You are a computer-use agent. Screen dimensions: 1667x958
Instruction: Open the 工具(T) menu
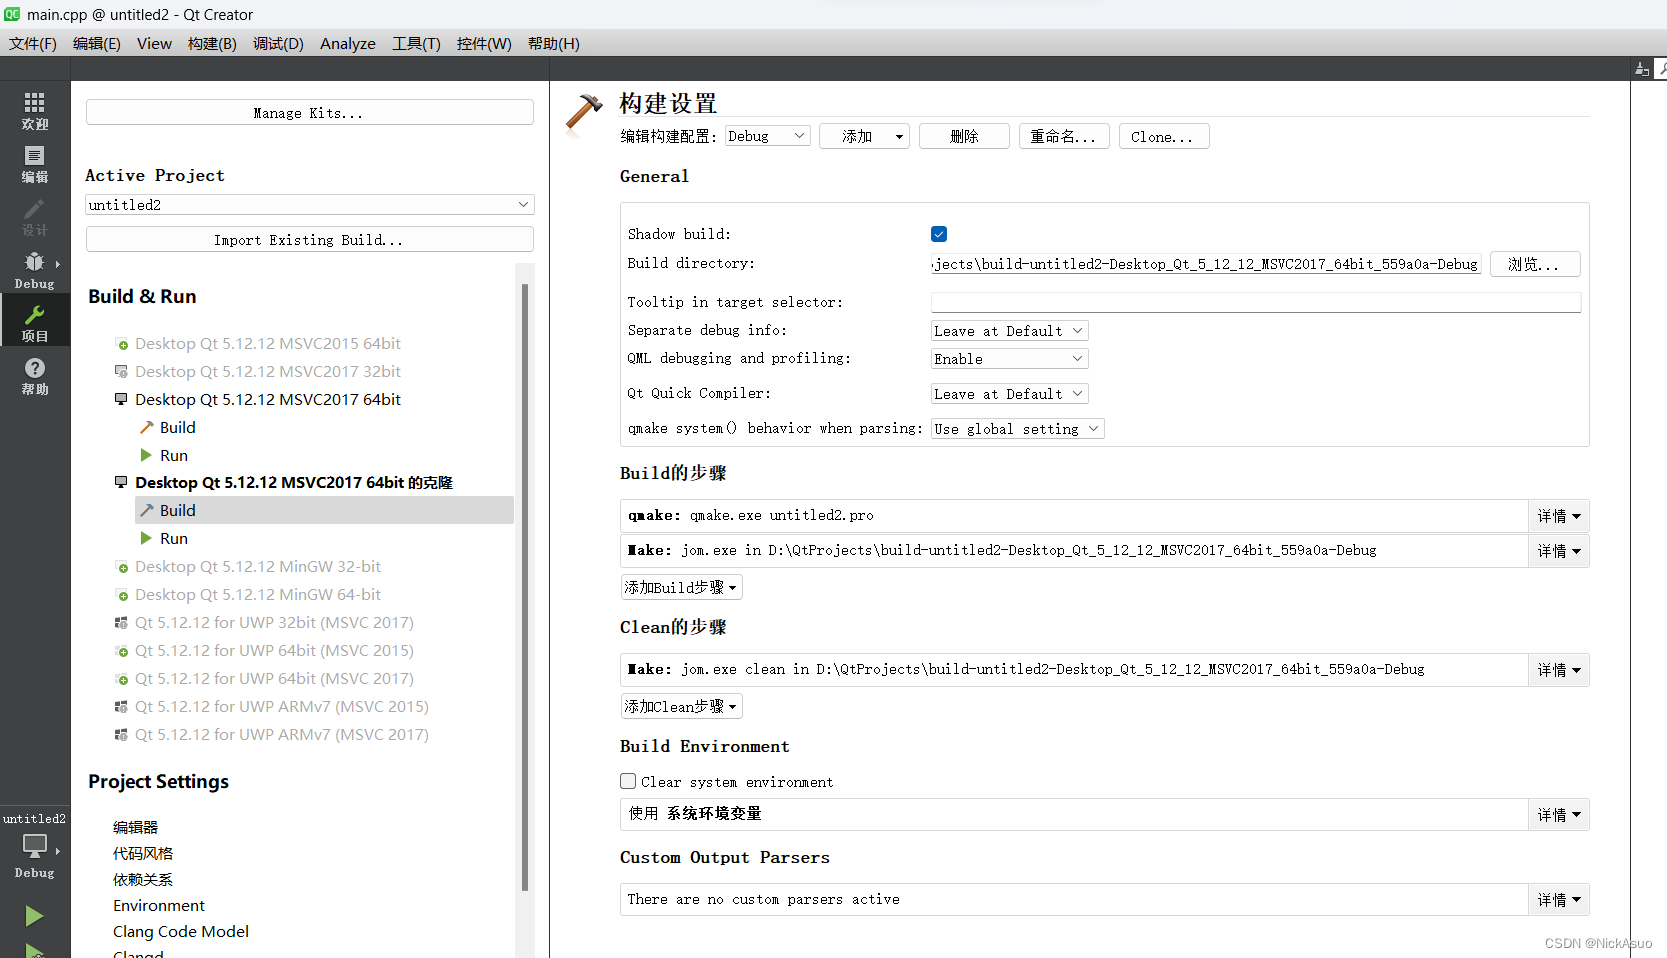pyautogui.click(x=416, y=43)
